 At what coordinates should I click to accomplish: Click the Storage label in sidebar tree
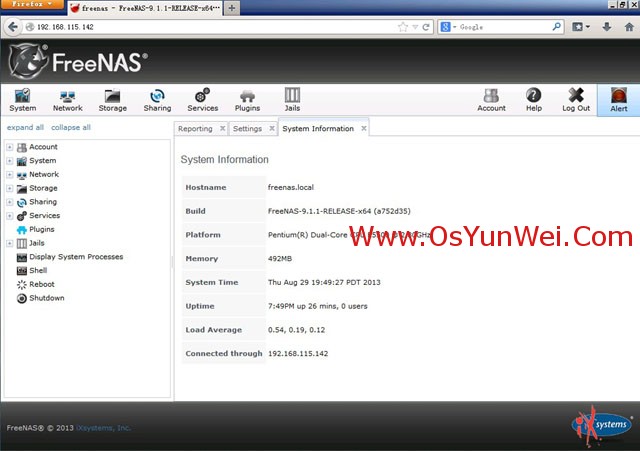pyautogui.click(x=43, y=188)
